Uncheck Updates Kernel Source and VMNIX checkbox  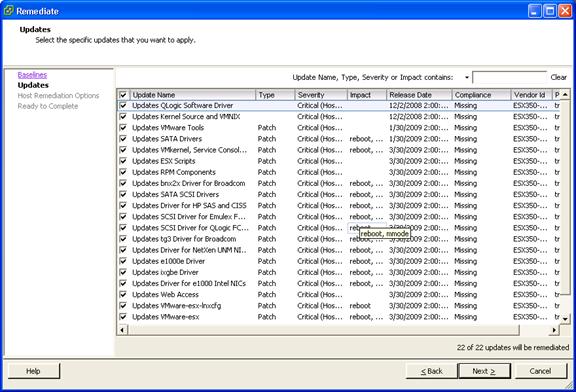(123, 116)
